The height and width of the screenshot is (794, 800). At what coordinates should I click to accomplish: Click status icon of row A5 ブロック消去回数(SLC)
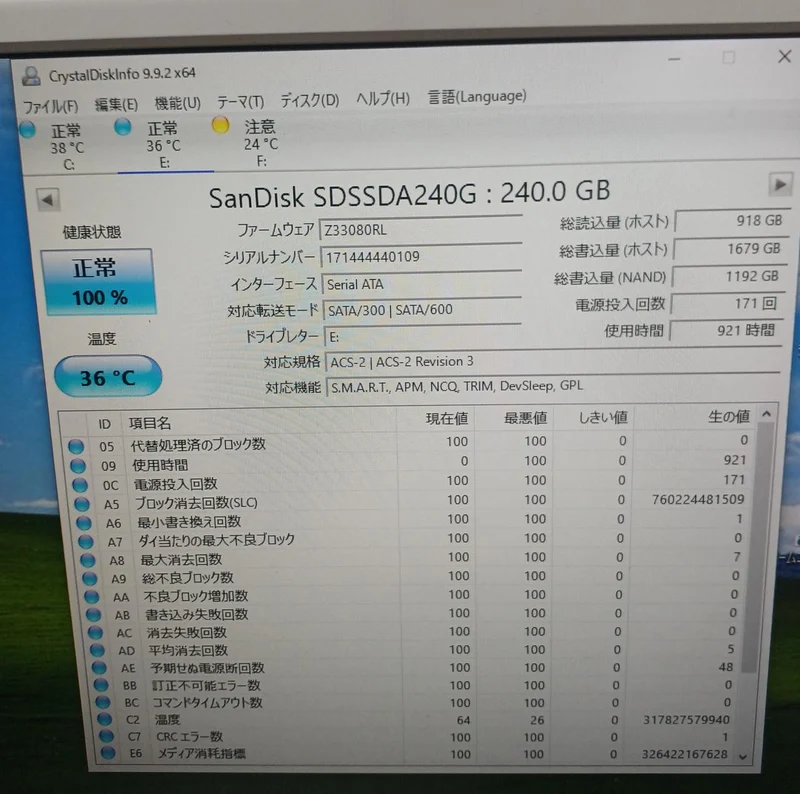click(x=82, y=504)
